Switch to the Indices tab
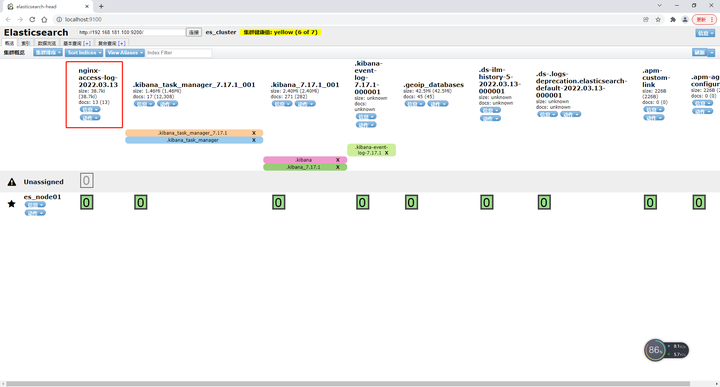Image resolution: width=720 pixels, height=387 pixels. (x=25, y=43)
